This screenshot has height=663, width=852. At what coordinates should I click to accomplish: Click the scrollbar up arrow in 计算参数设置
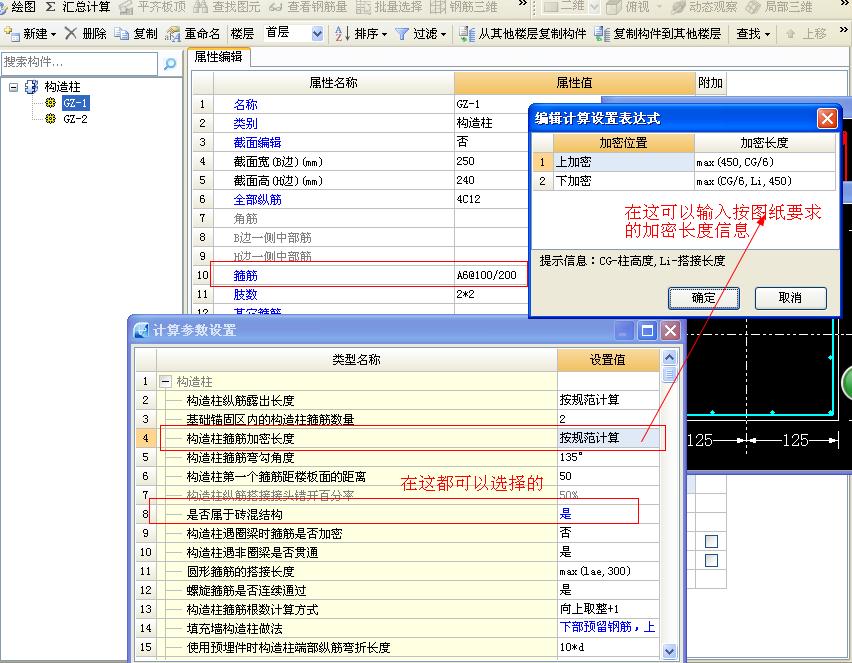point(669,357)
